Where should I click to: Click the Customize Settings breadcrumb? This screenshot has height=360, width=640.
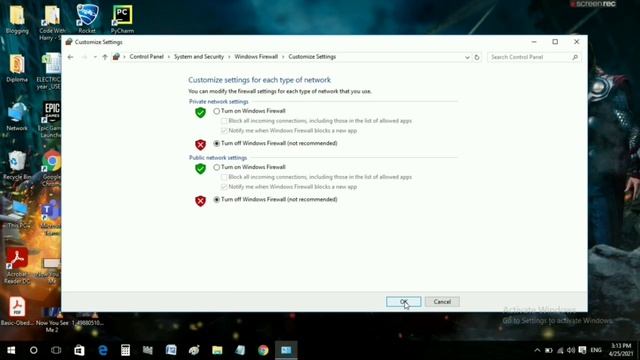[x=312, y=57]
